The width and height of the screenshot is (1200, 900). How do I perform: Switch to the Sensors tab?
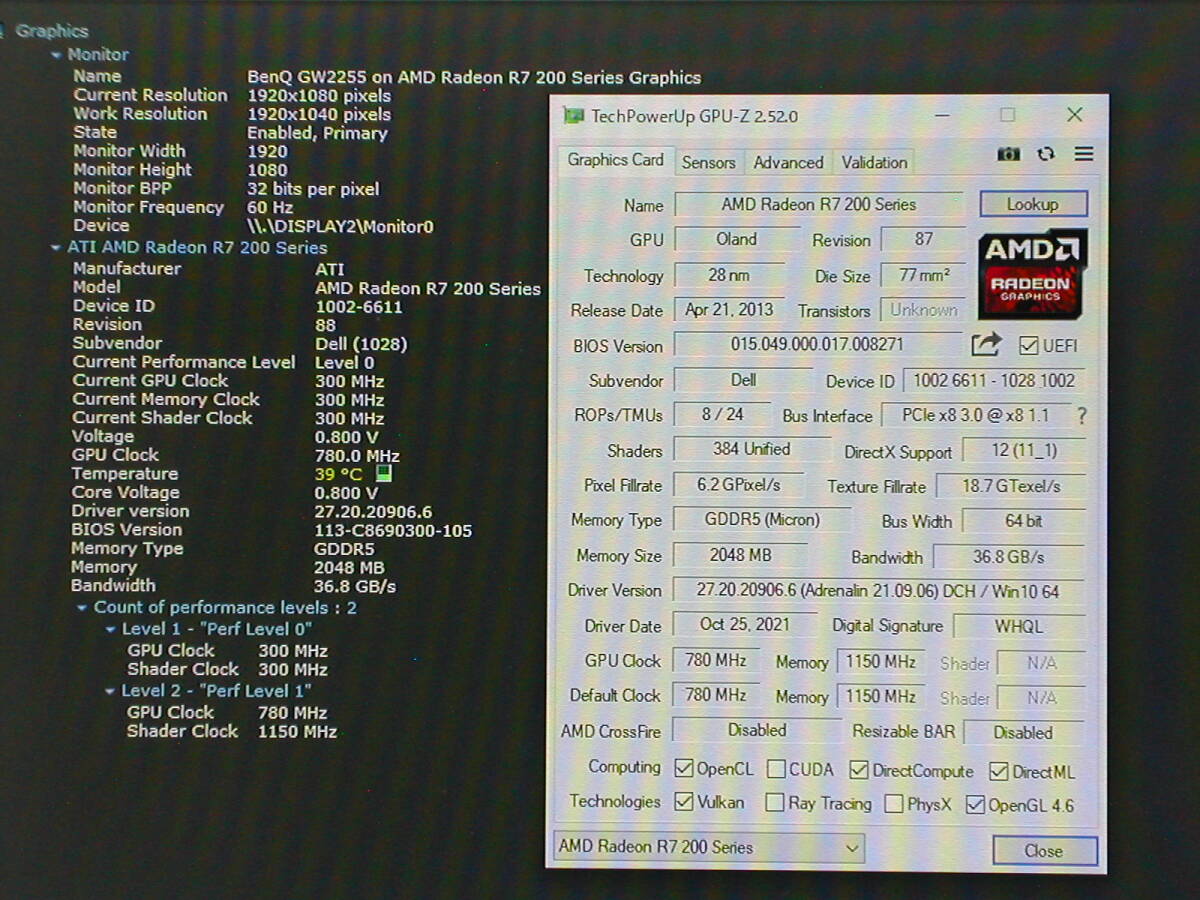pos(709,162)
